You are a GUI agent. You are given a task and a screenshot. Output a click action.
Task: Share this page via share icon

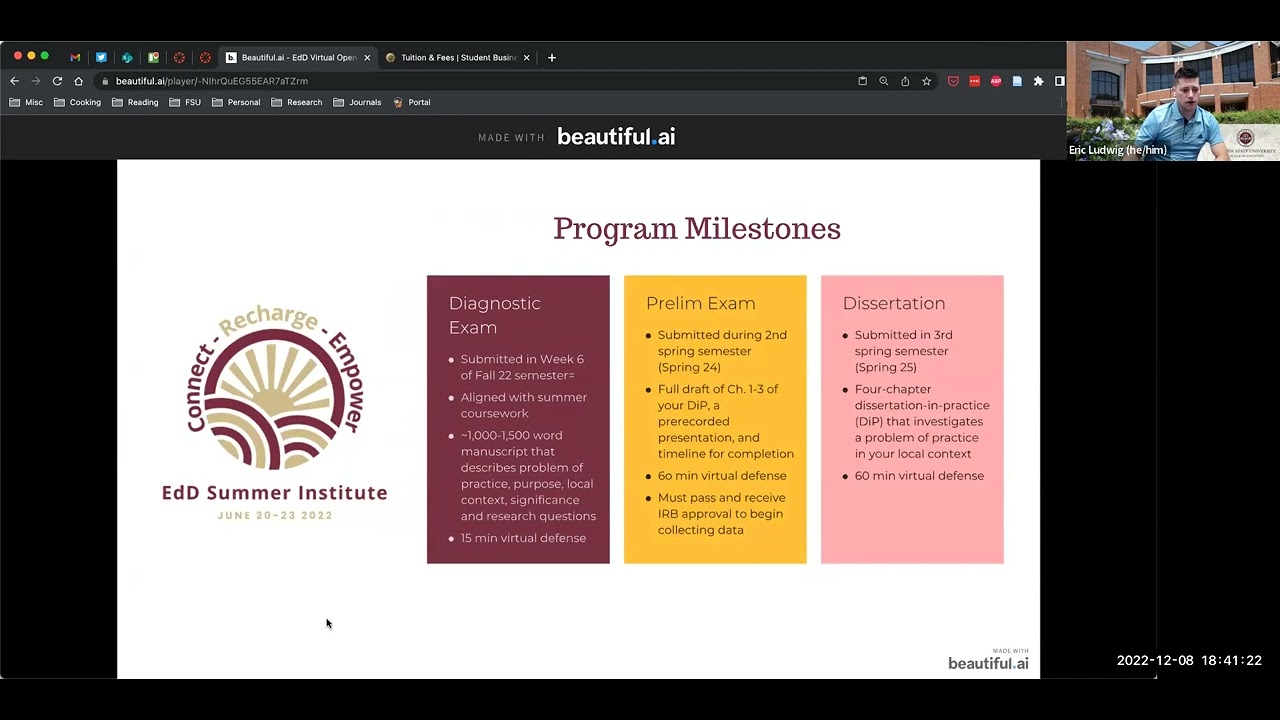(905, 81)
